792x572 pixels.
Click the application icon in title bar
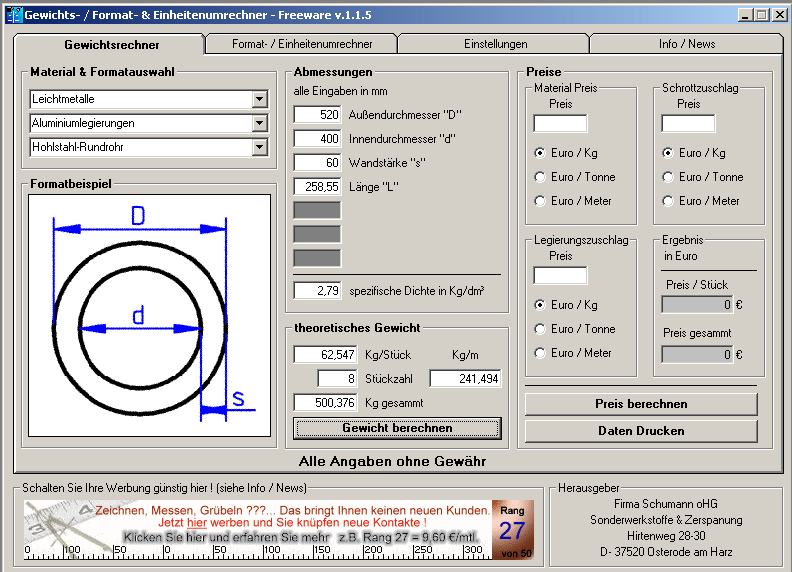tap(15, 15)
